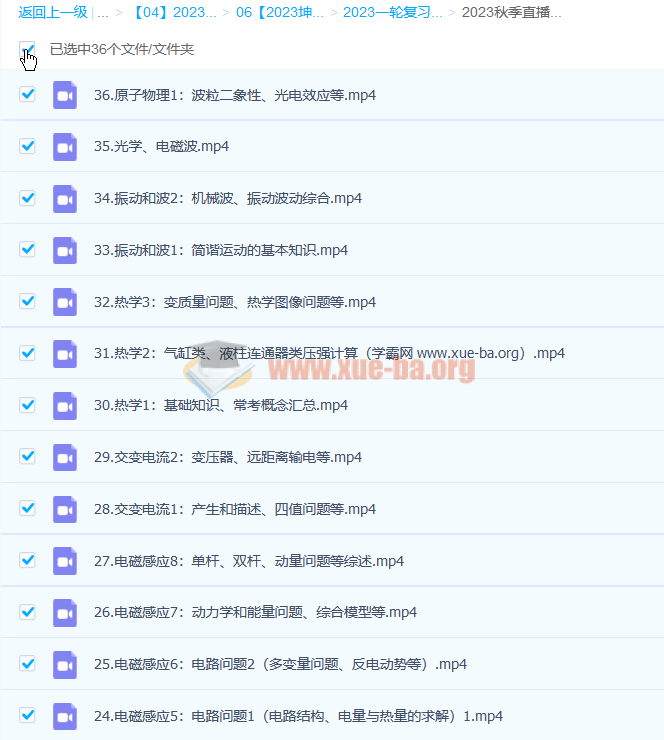Click video icon for 24.电磁感应5 file
This screenshot has height=740, width=664.
[x=65, y=716]
